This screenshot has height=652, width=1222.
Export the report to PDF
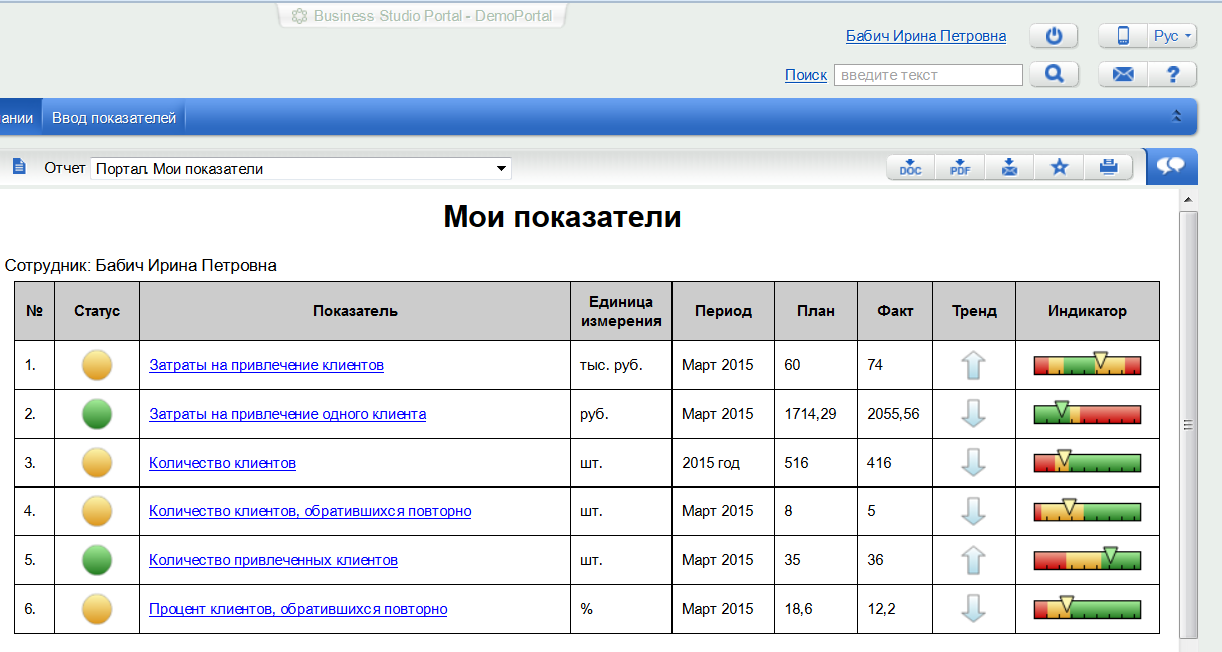tap(960, 168)
